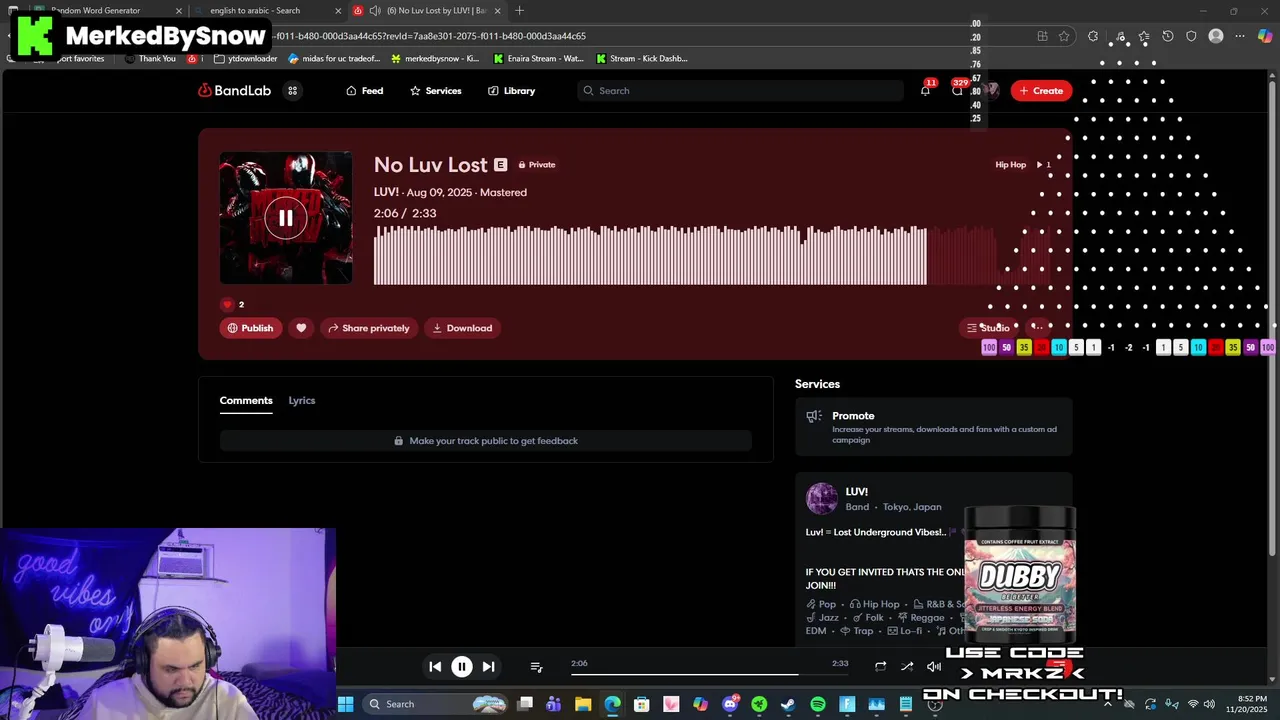Image resolution: width=1280 pixels, height=720 pixels.
Task: Open the notifications bell
Action: click(x=925, y=90)
